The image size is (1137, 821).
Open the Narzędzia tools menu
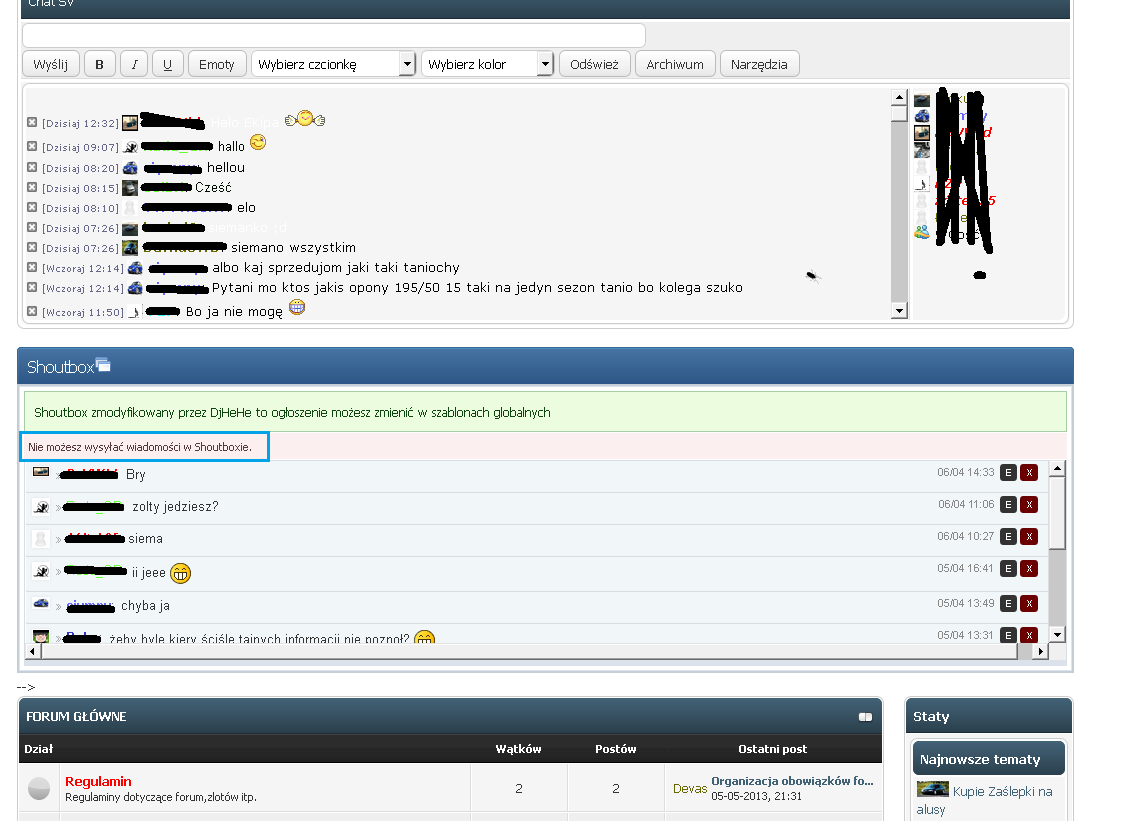759,65
